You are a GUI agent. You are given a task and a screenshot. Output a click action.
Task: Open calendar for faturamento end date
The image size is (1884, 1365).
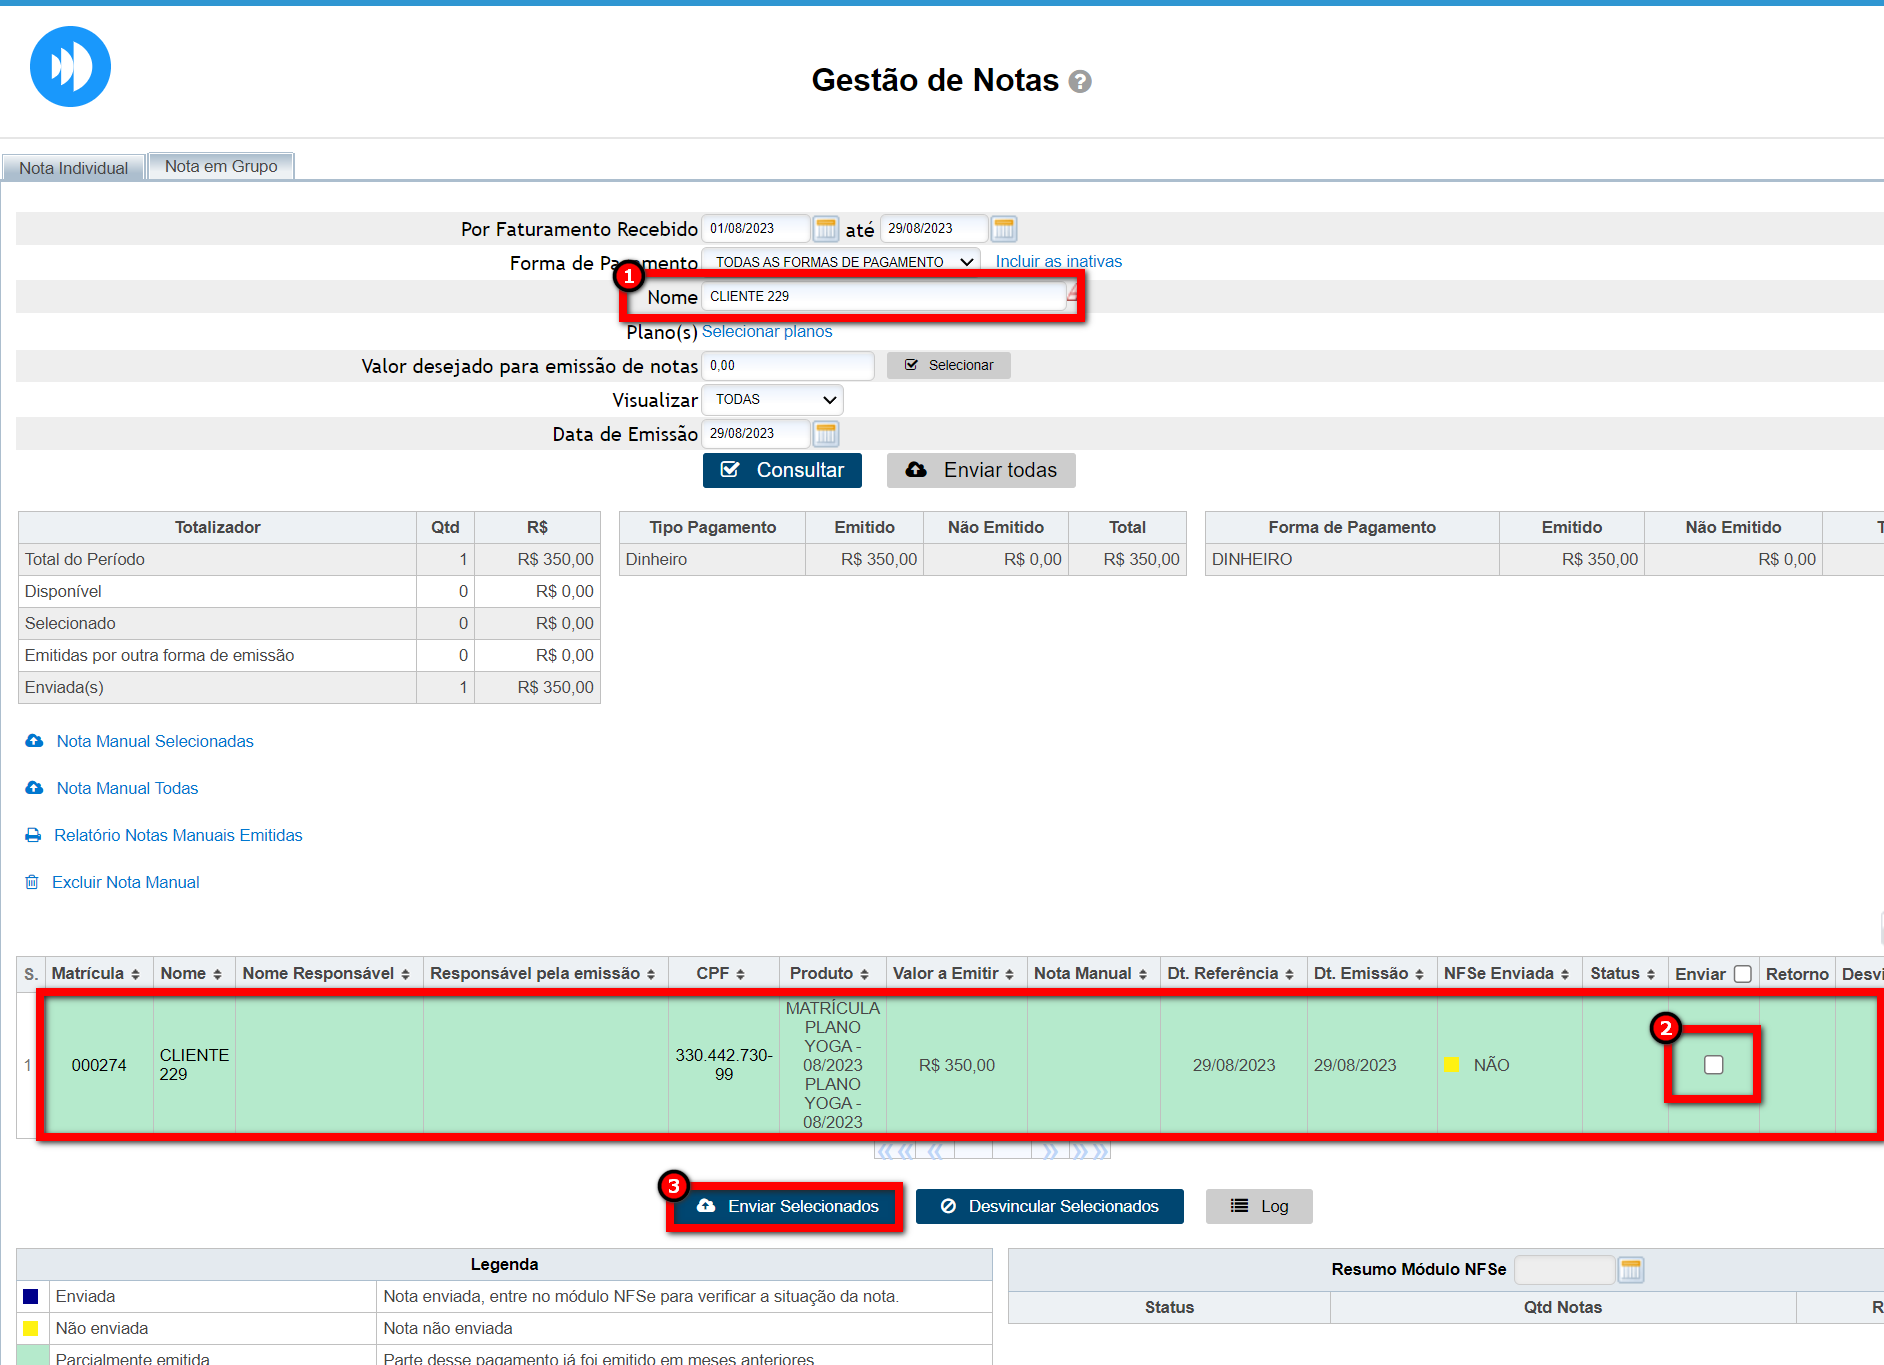1004,229
